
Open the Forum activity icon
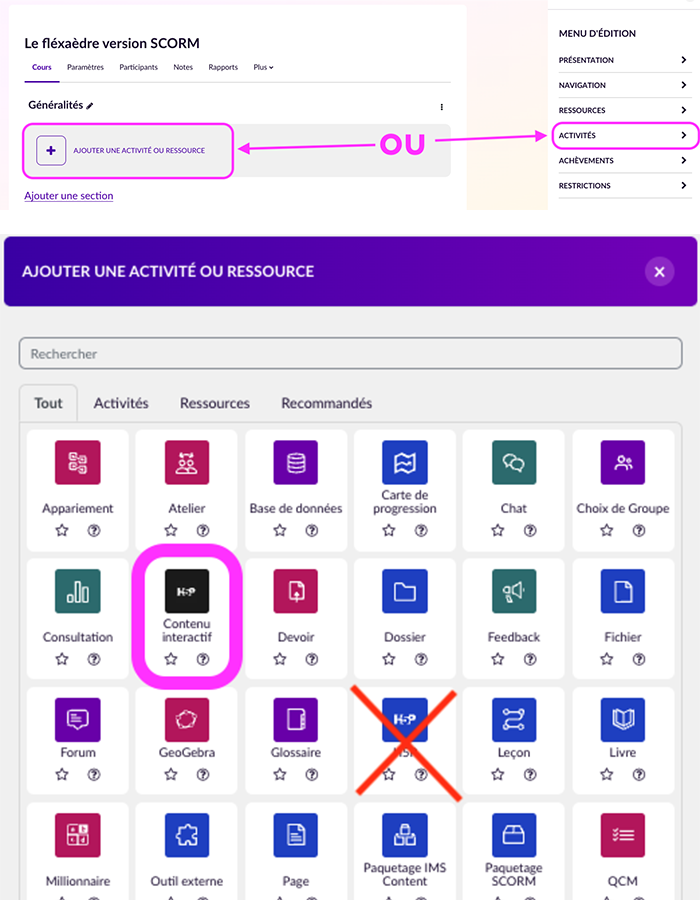click(78, 720)
